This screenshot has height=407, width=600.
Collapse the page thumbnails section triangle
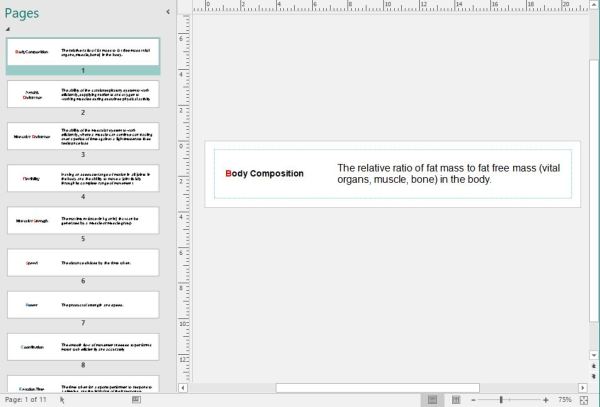point(8,29)
